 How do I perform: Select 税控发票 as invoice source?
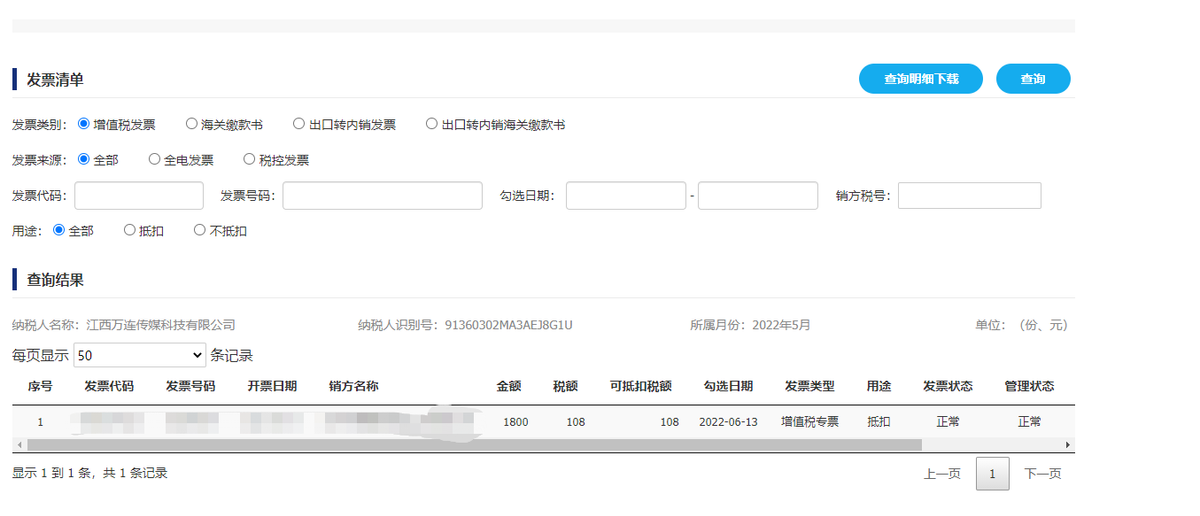coord(250,159)
